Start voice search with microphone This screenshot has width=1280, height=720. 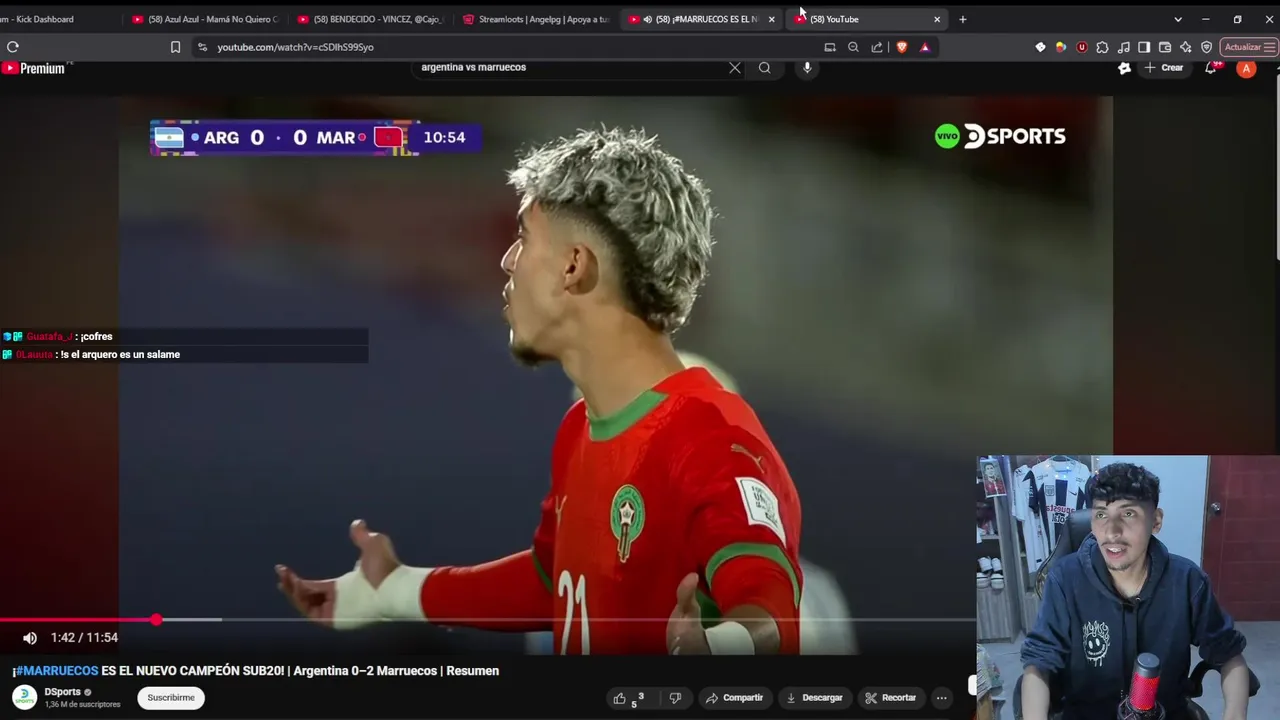pyautogui.click(x=807, y=67)
